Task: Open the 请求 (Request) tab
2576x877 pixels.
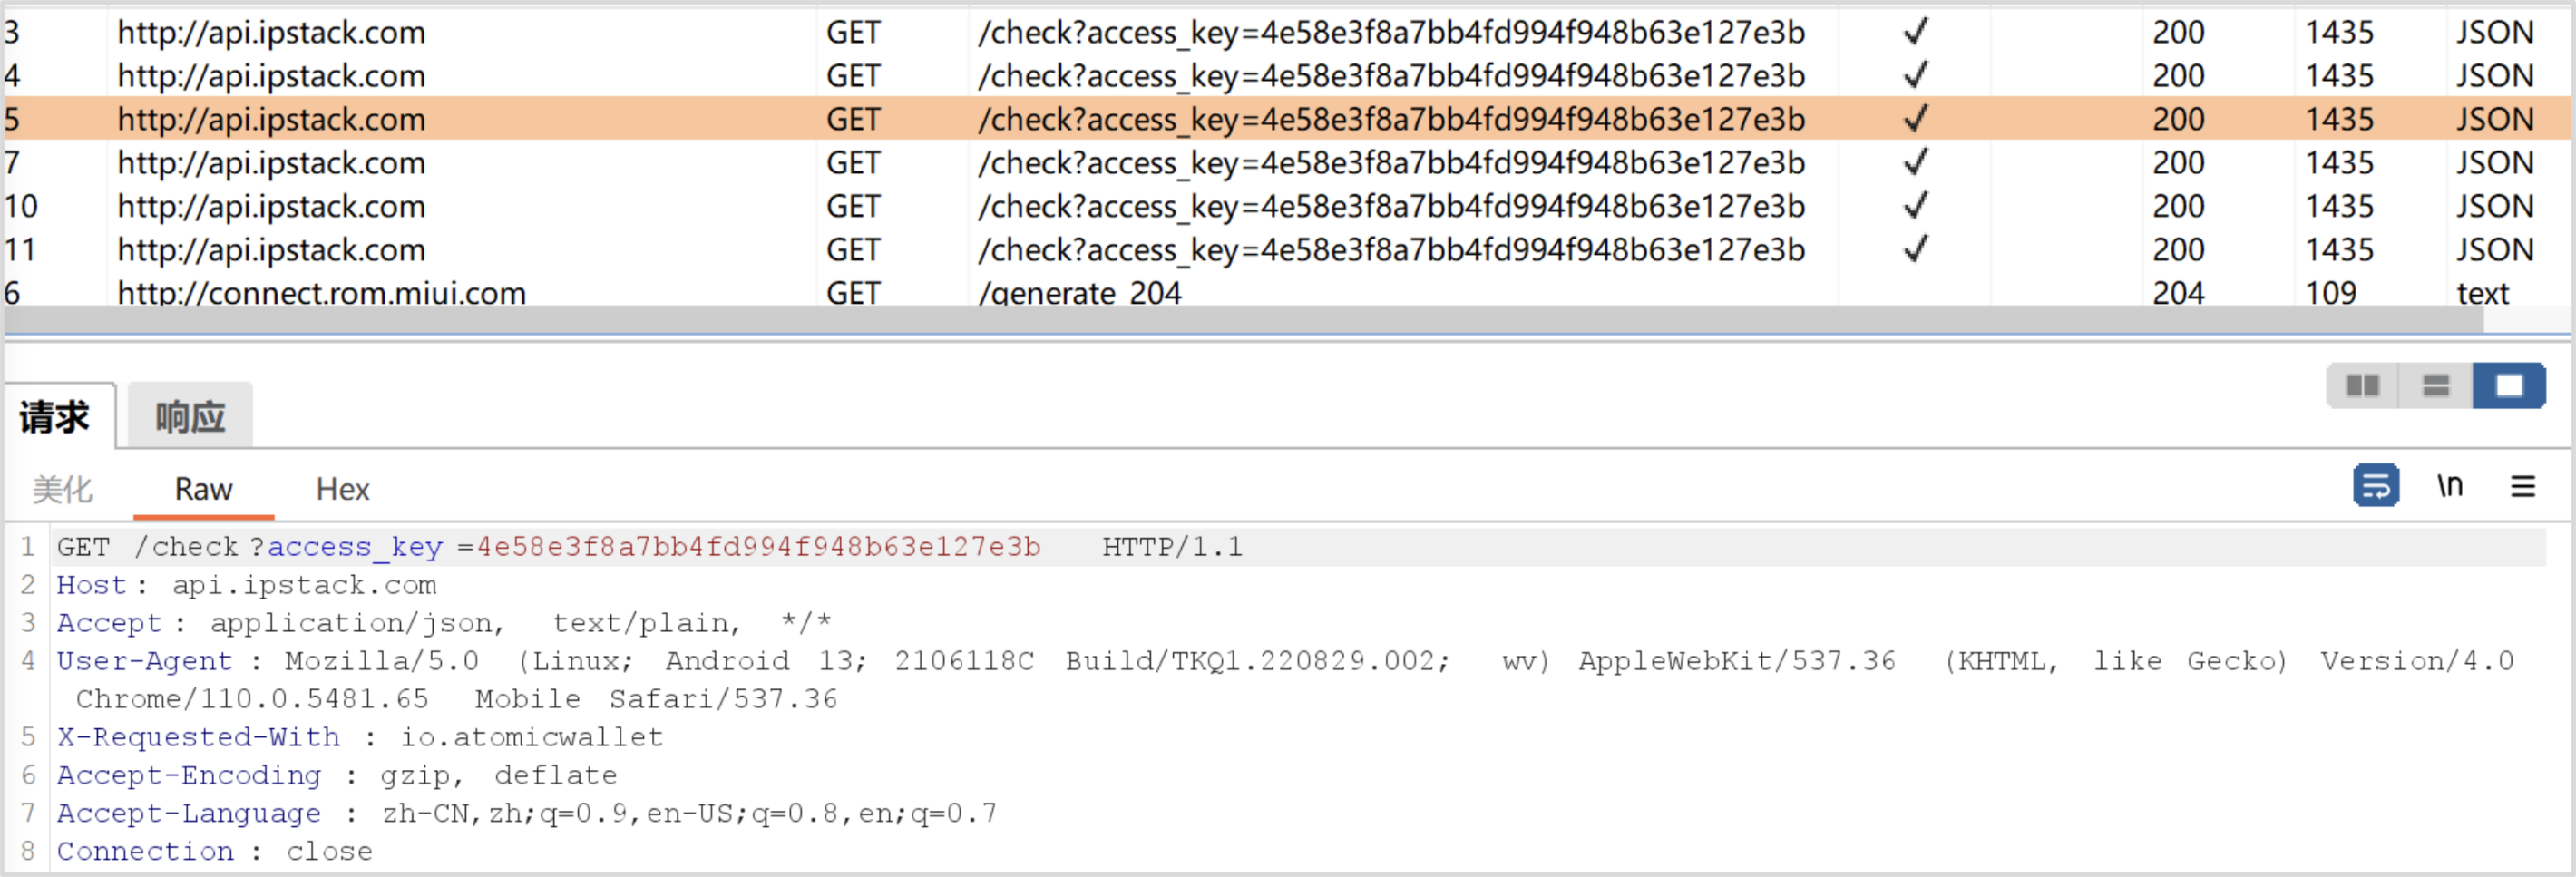Action: (55, 416)
